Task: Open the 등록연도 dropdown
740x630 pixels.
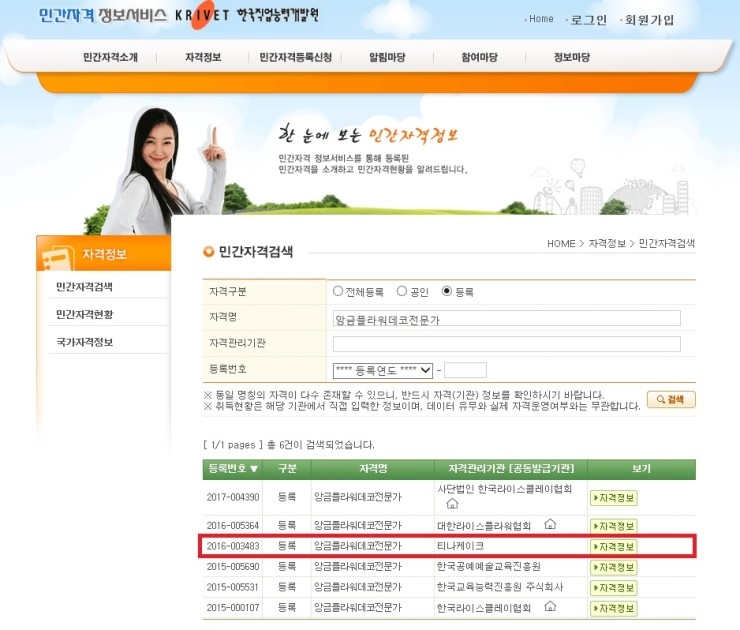Action: pos(383,370)
